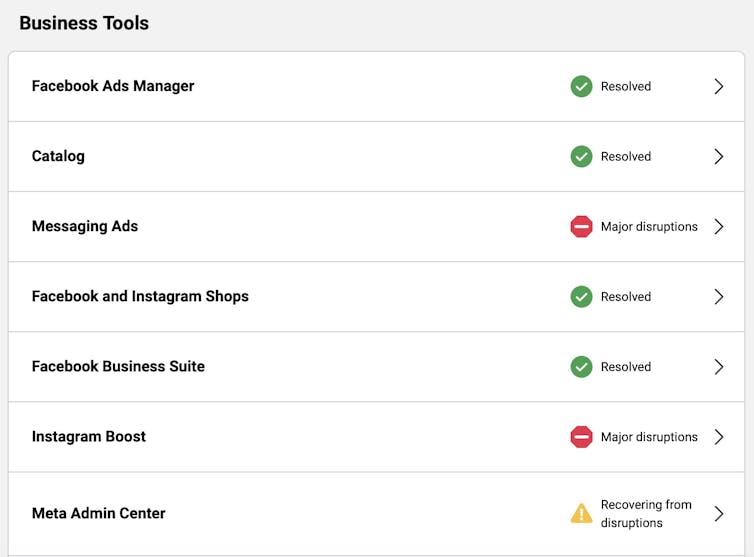The width and height of the screenshot is (754, 557).
Task: Click Instagram Boost "Major disruptions" status text
Action: pyautogui.click(x=649, y=437)
